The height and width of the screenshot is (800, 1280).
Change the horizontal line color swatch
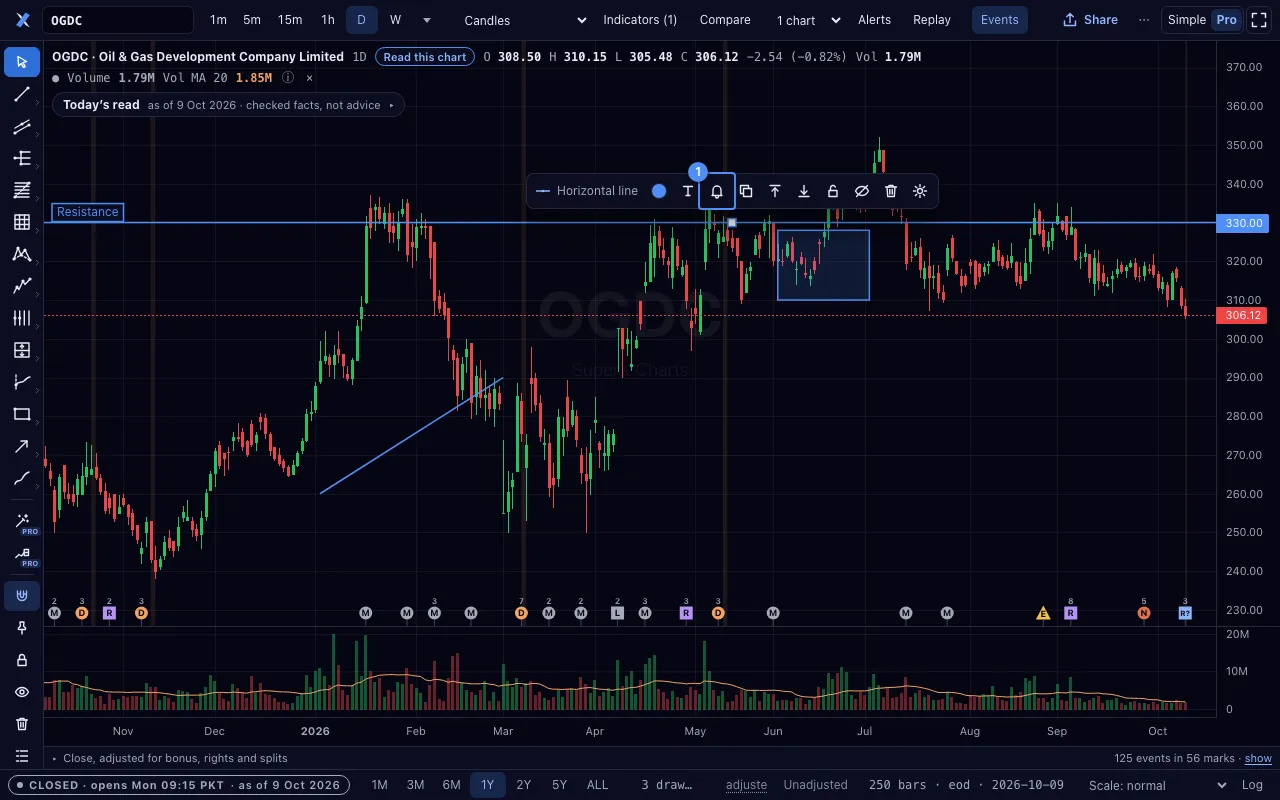[659, 191]
